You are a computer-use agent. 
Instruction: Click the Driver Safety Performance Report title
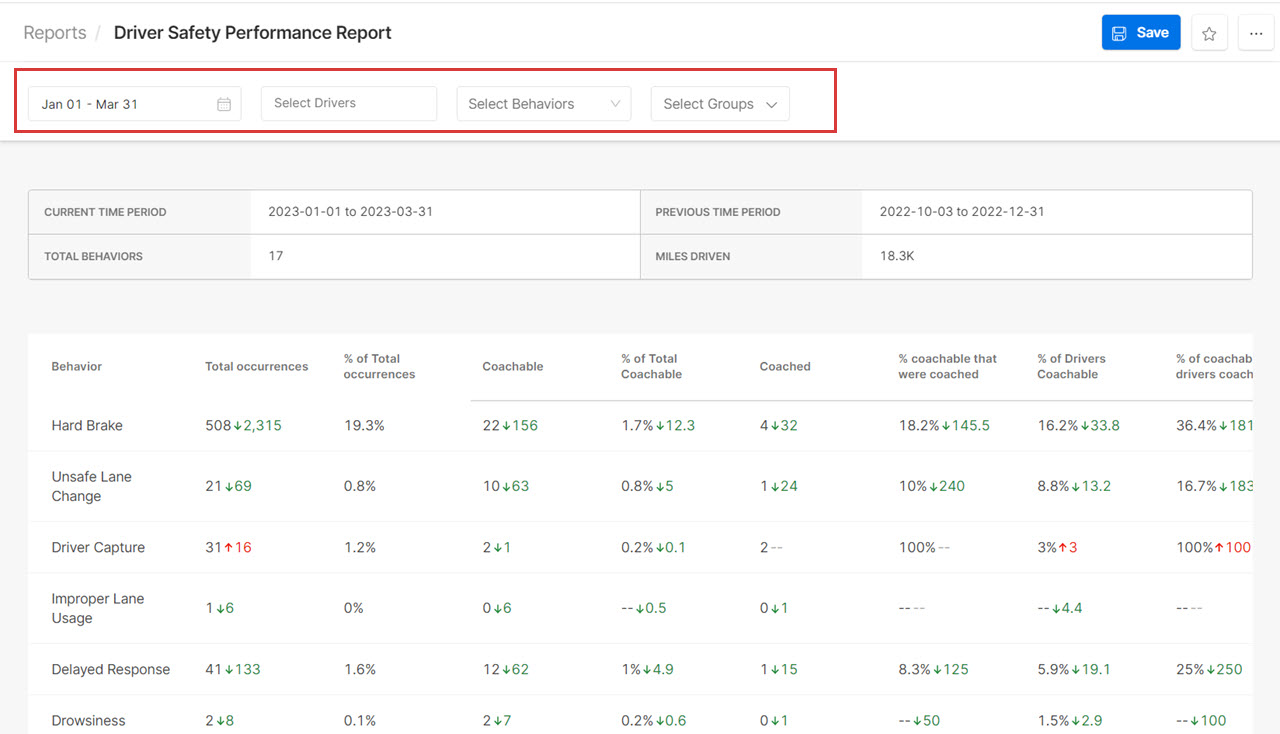252,32
